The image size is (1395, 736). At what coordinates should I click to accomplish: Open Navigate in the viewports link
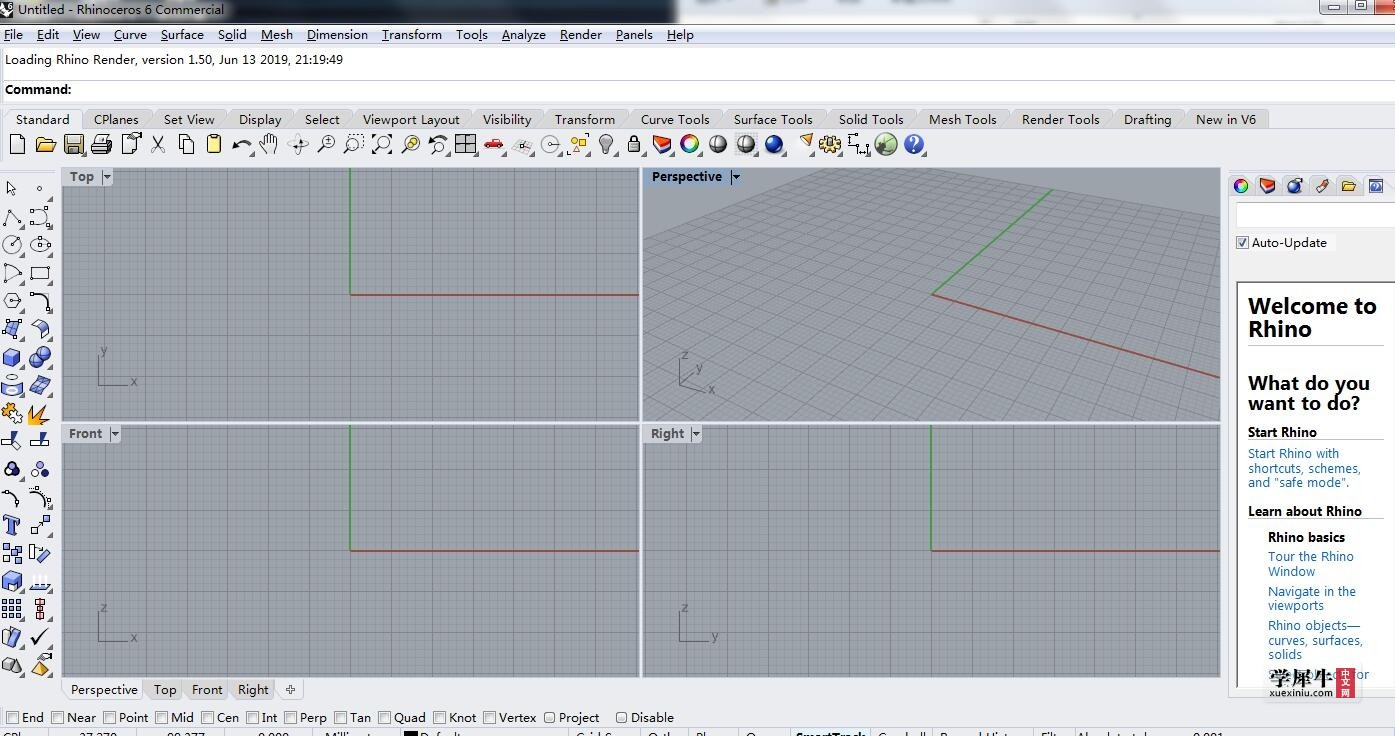click(1312, 598)
